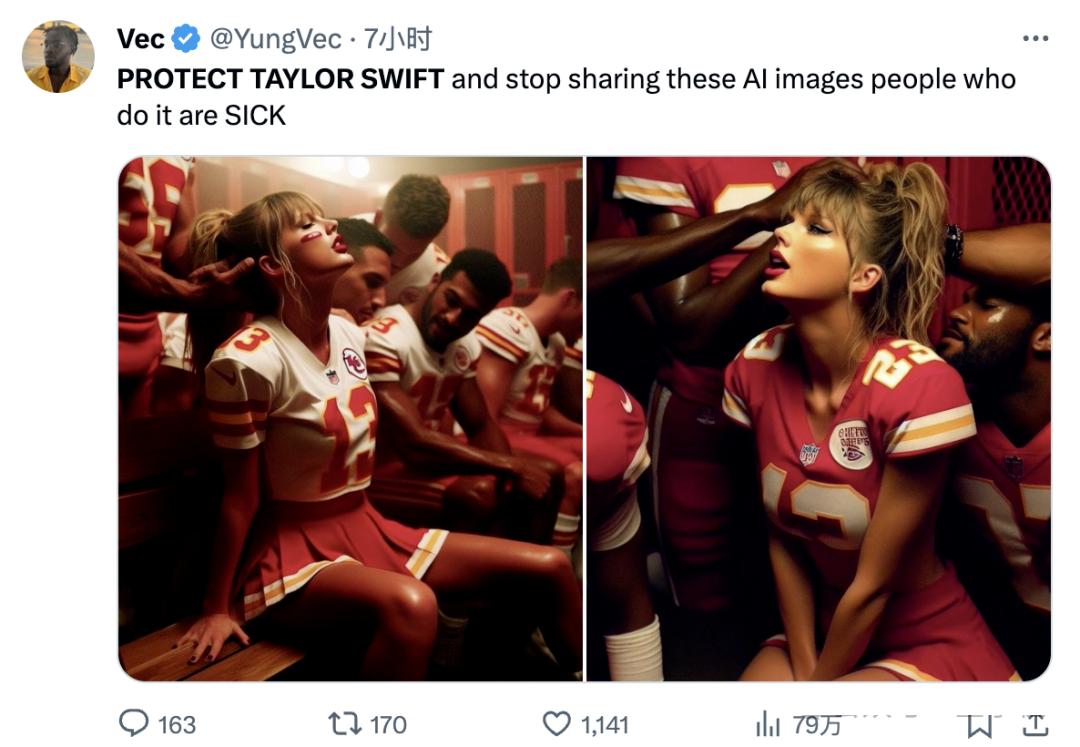
Task: Click the 163 replies count
Action: pos(177,724)
